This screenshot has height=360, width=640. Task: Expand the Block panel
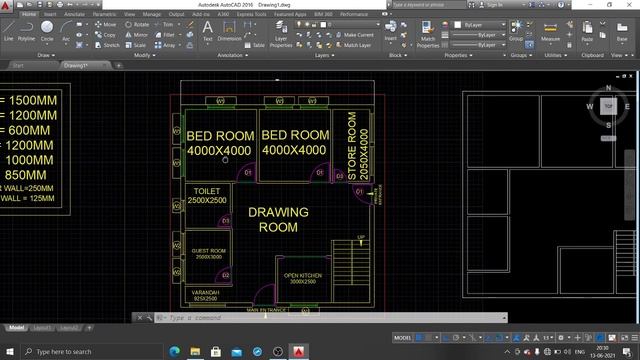tap(398, 55)
